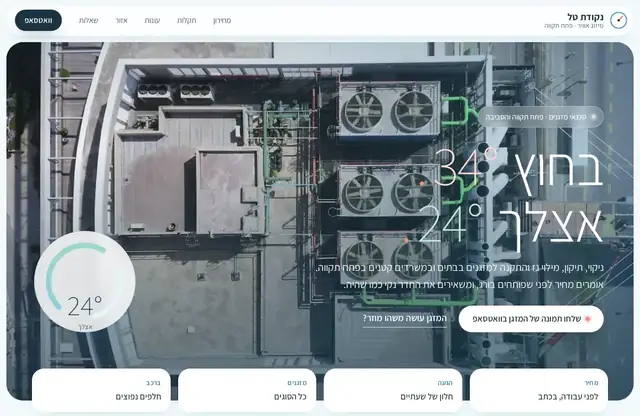Screen dimensions: 640x416
Task: Open the הגעה חלון של שעתיים card
Action: pos(393,390)
